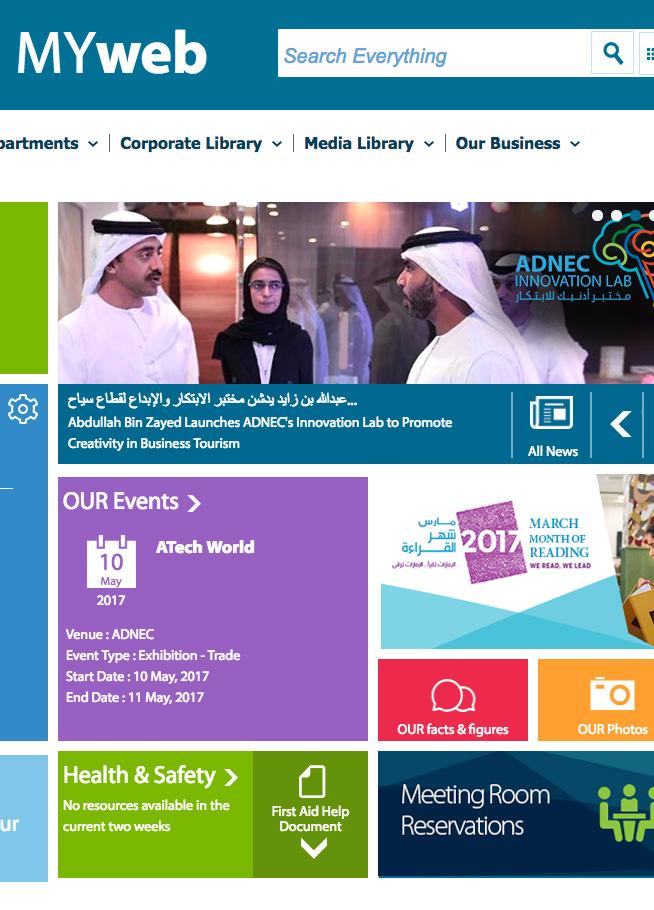Open the ATech World event title
This screenshot has height=910, width=654.
pos(205,547)
